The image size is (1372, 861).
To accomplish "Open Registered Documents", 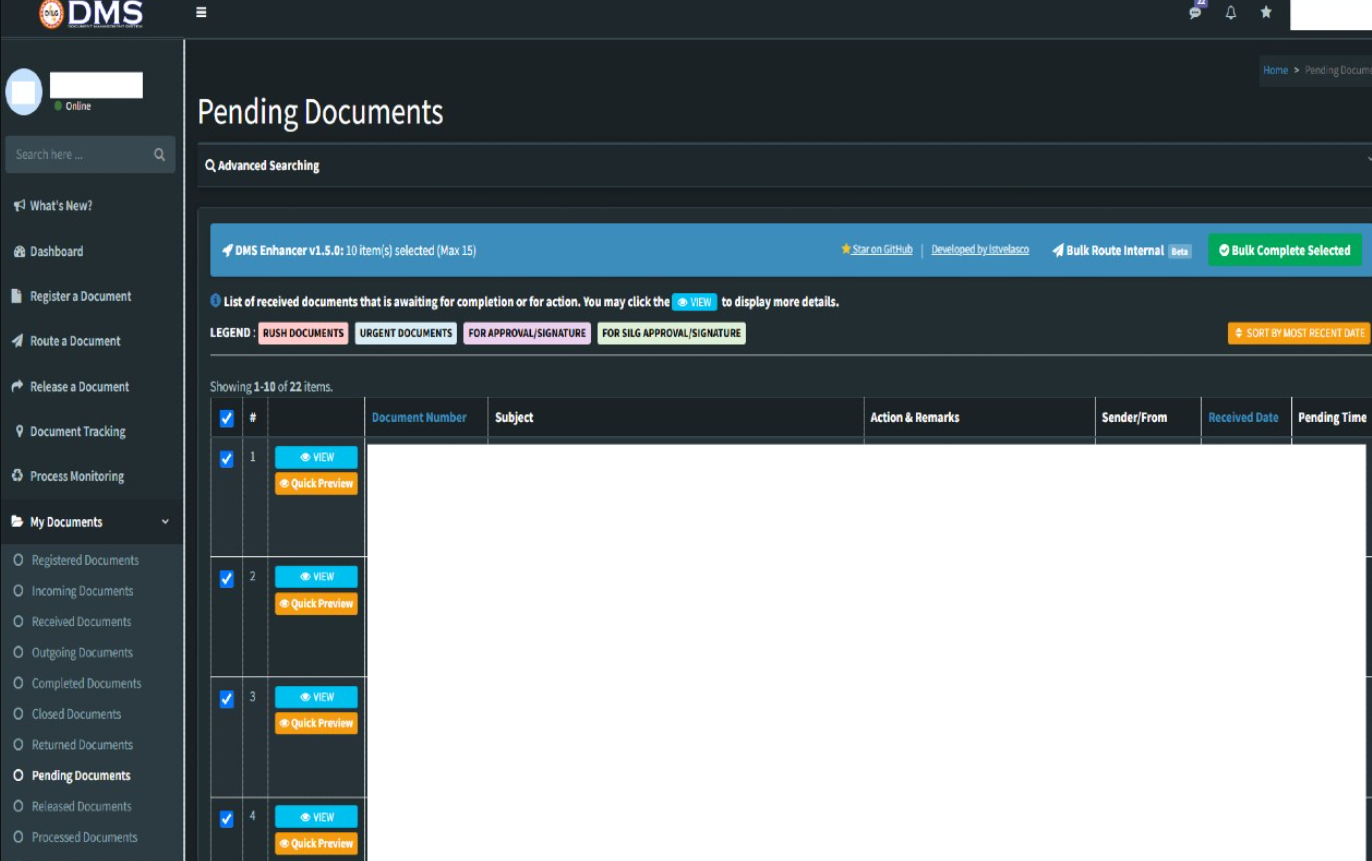I will coord(85,561).
